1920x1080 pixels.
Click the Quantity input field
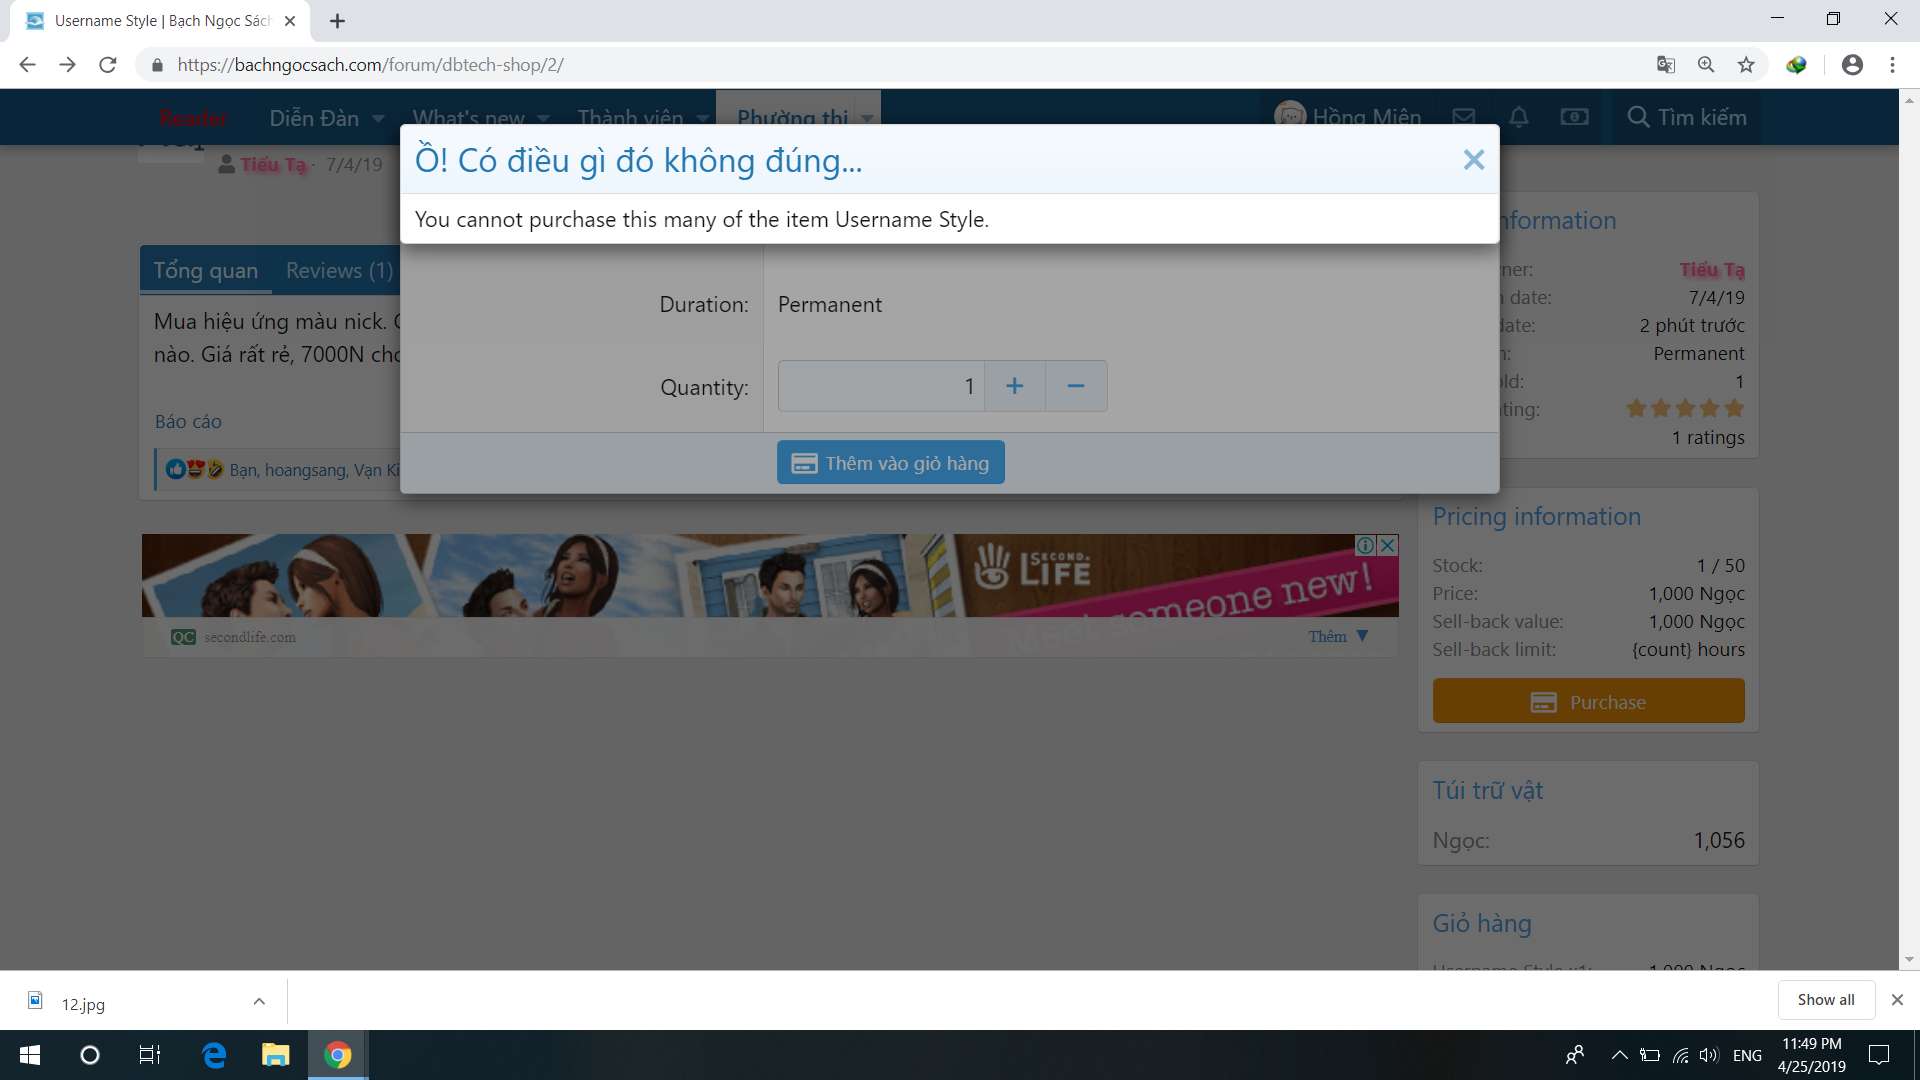click(880, 386)
